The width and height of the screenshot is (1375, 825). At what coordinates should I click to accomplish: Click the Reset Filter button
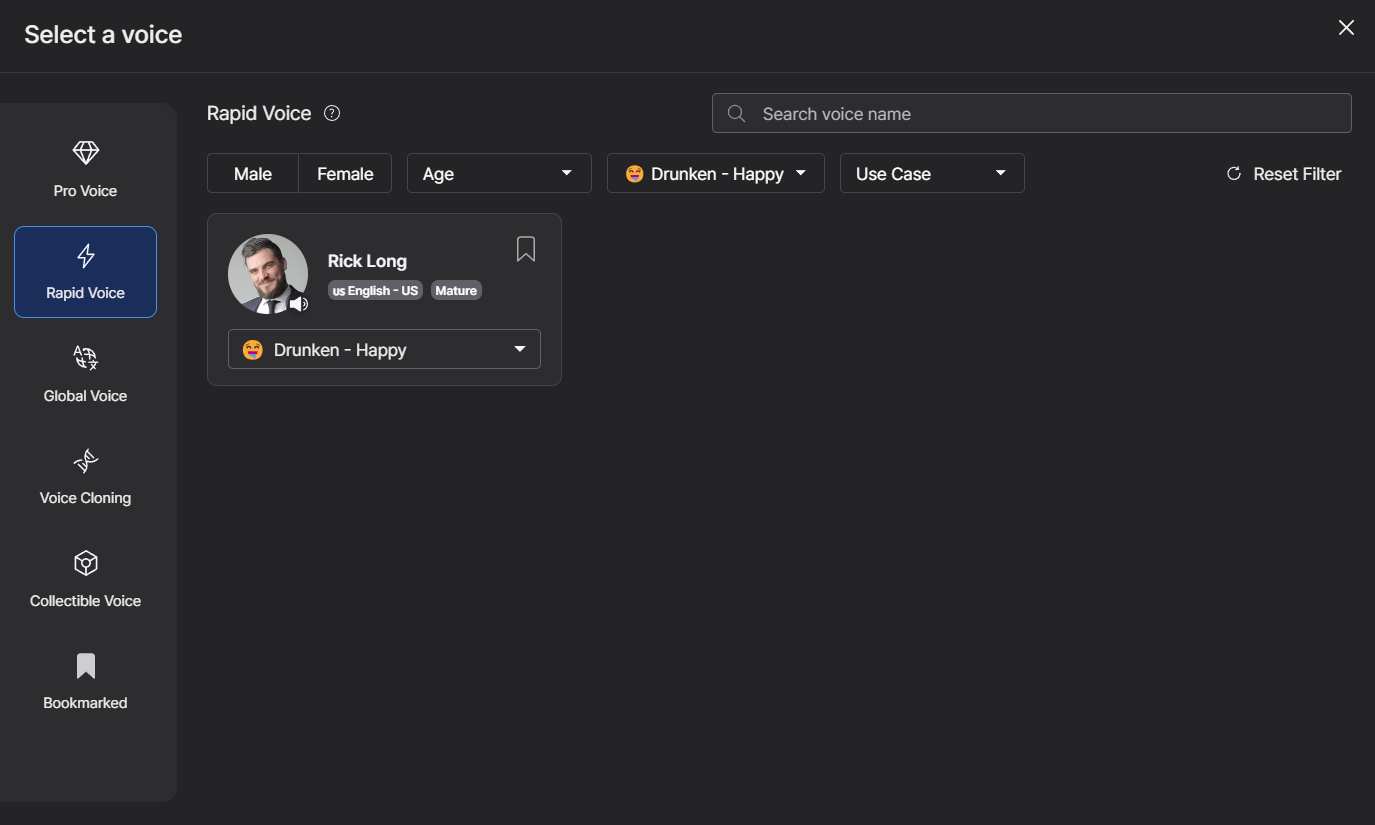click(1284, 174)
